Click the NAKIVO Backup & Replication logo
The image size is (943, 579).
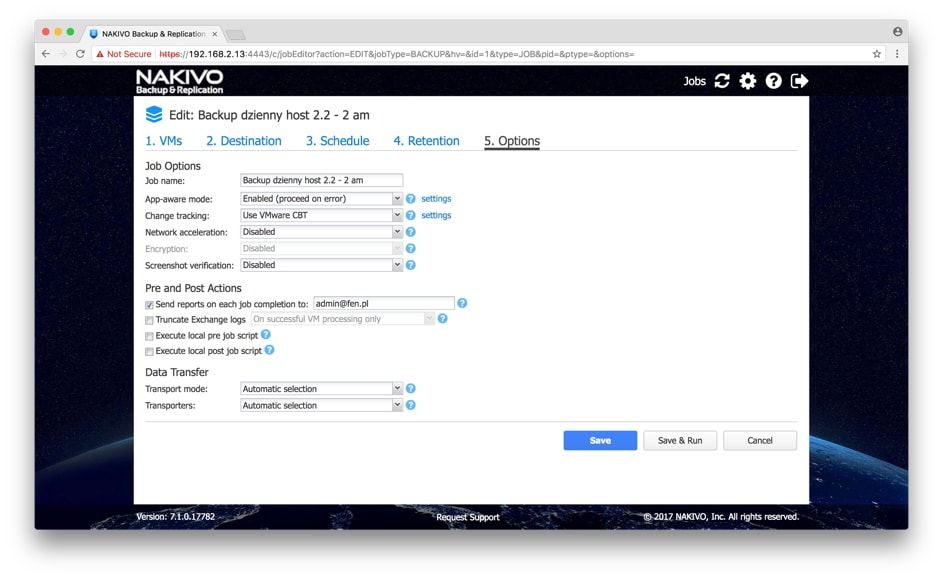[179, 82]
